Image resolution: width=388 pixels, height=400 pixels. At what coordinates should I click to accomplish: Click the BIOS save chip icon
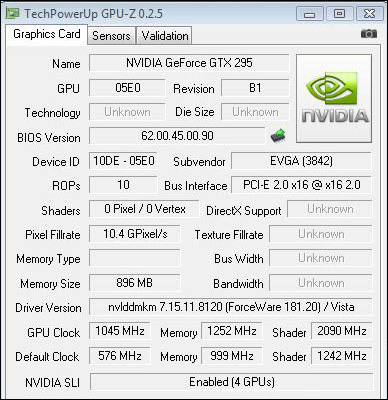click(x=278, y=135)
